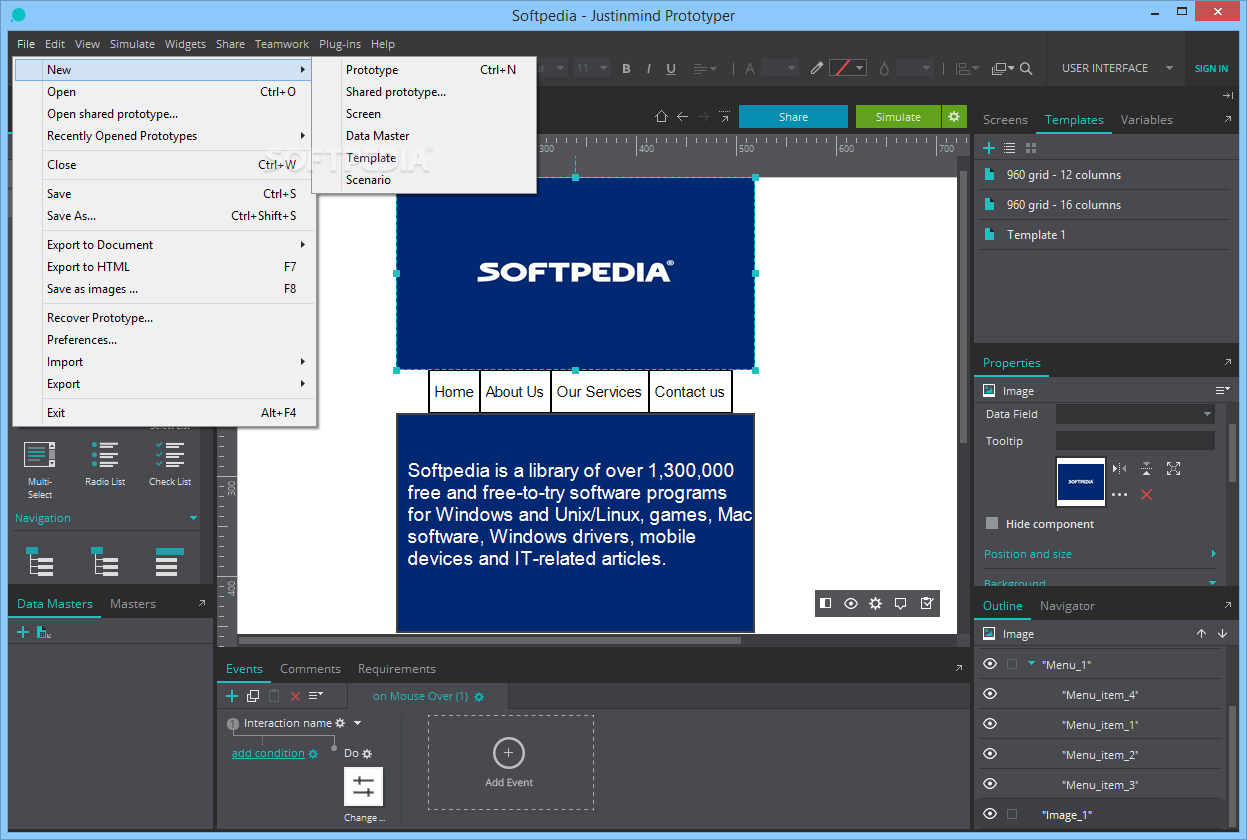Open the Events toolbar options menu

click(316, 696)
